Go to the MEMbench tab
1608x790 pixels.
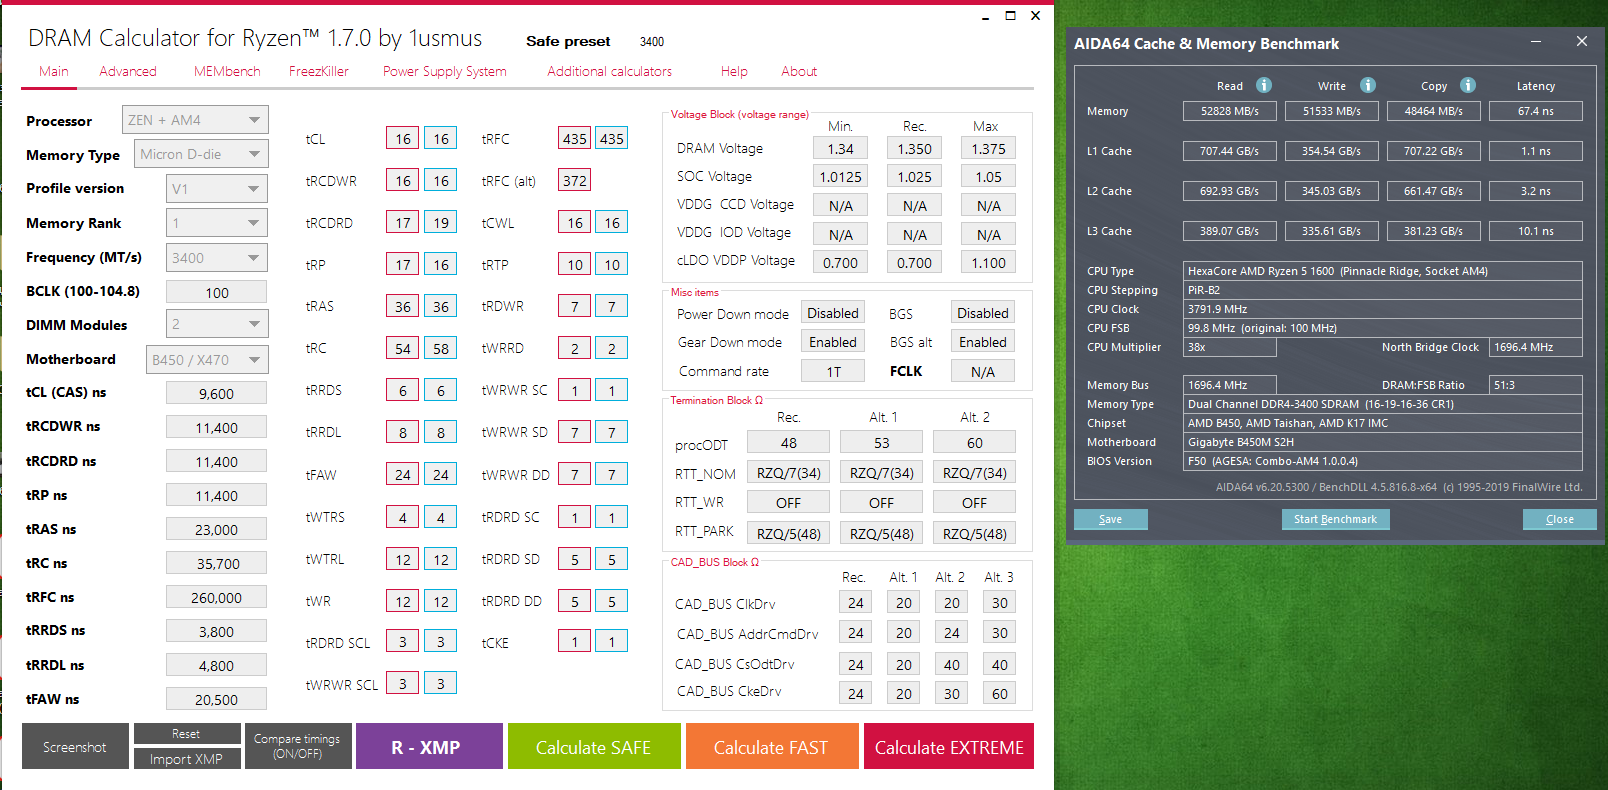tap(227, 72)
